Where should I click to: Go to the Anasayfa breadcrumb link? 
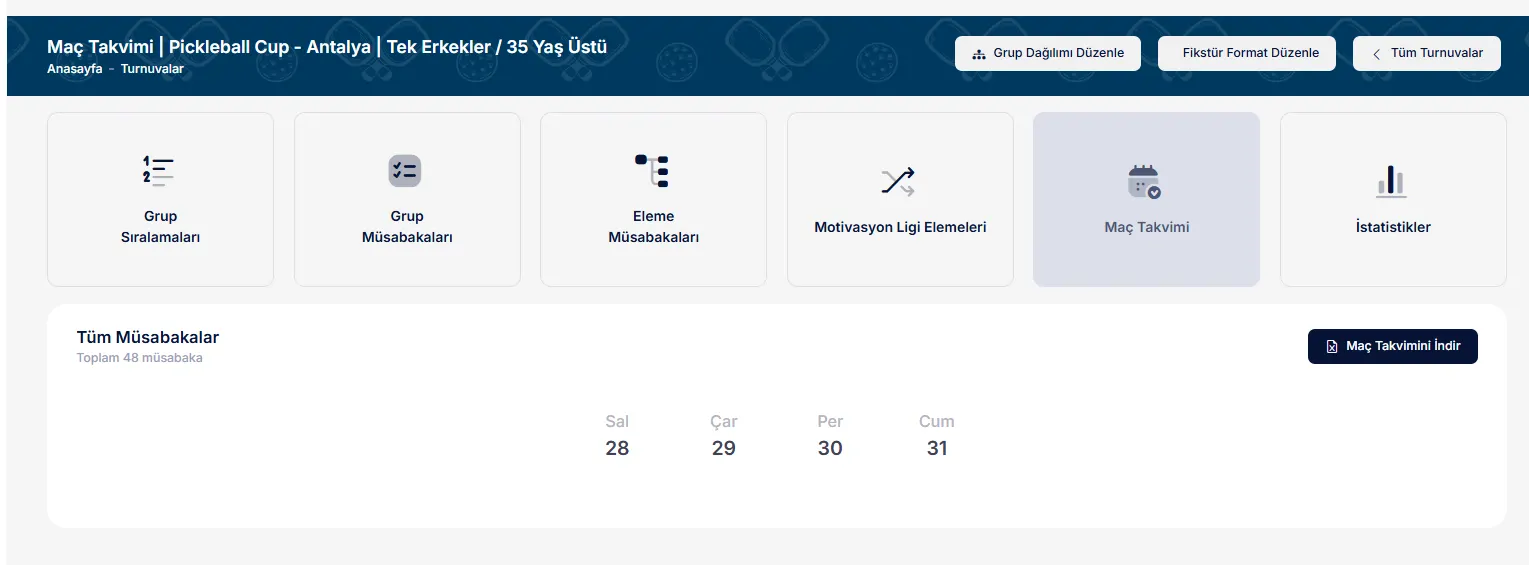coord(75,69)
